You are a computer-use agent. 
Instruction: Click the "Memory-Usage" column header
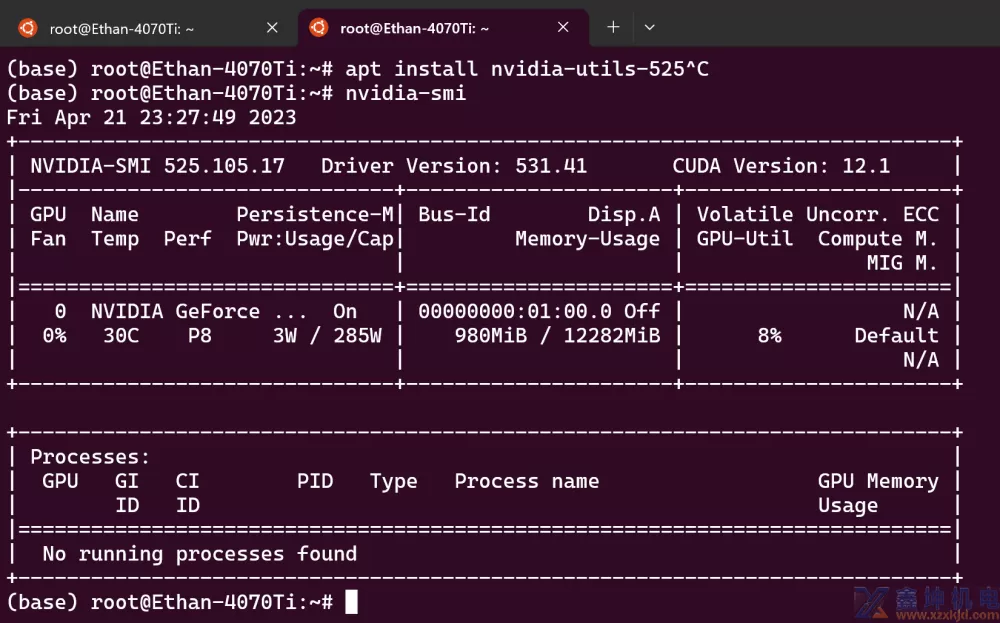pos(587,239)
